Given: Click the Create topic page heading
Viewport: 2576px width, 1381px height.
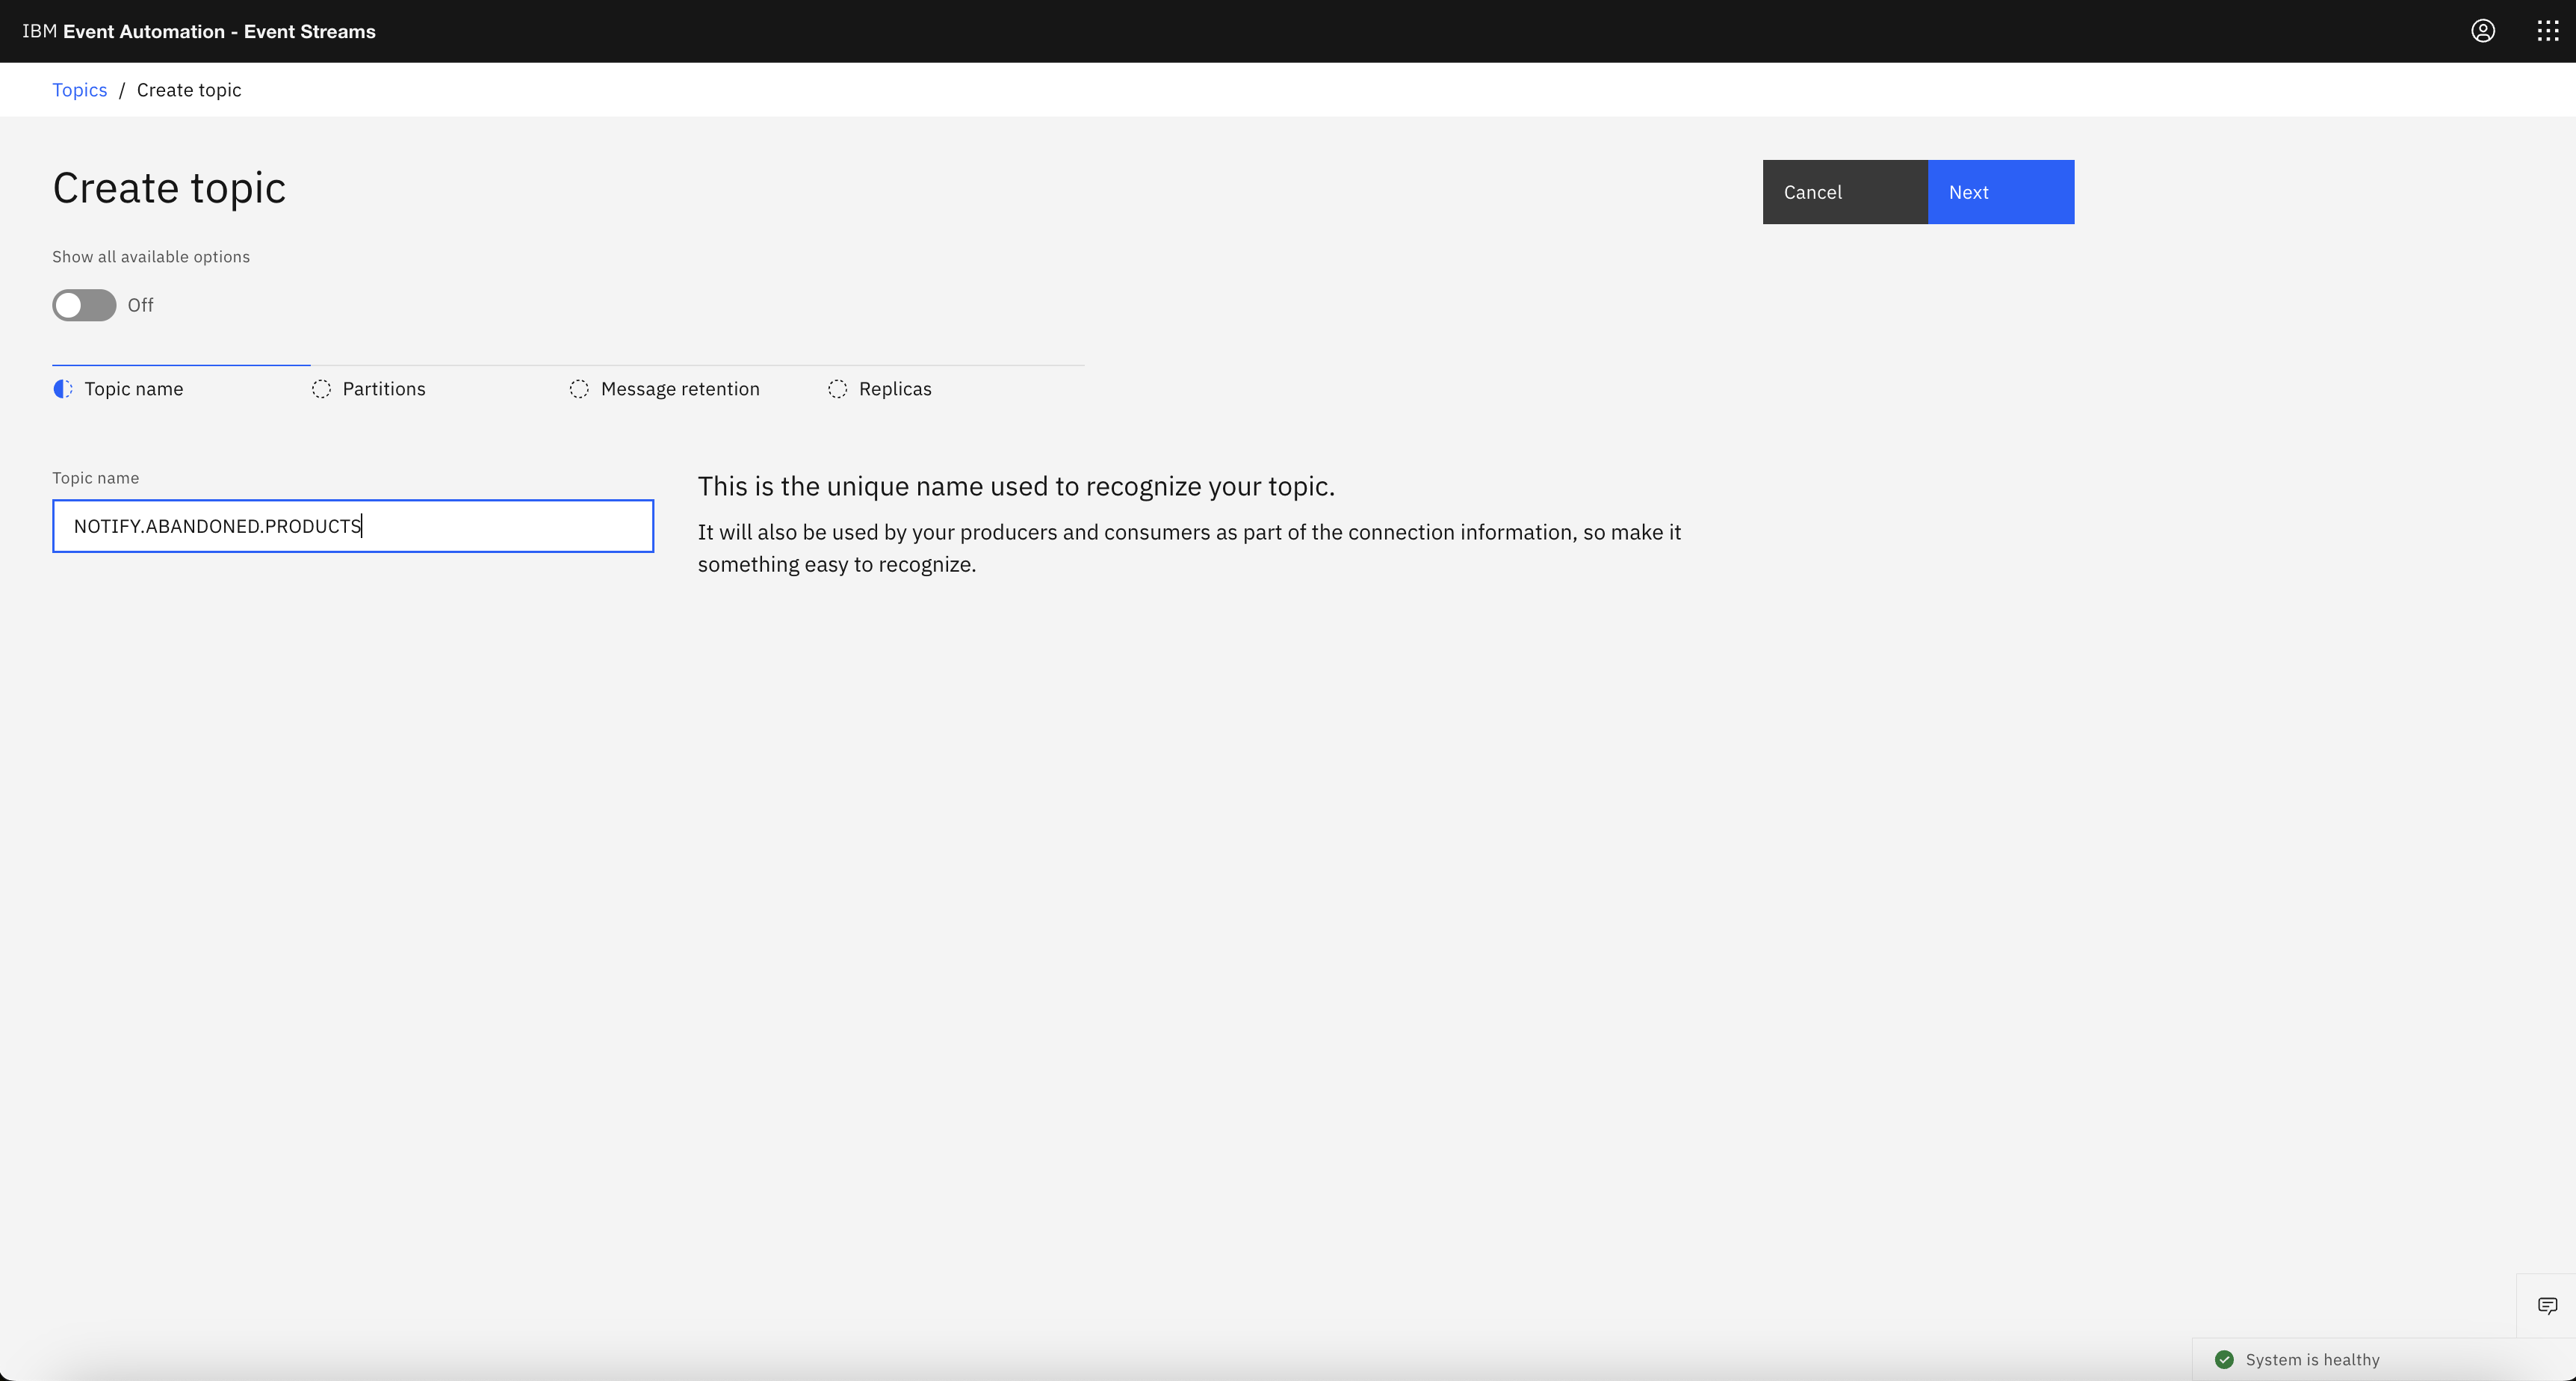Looking at the screenshot, I should 169,188.
